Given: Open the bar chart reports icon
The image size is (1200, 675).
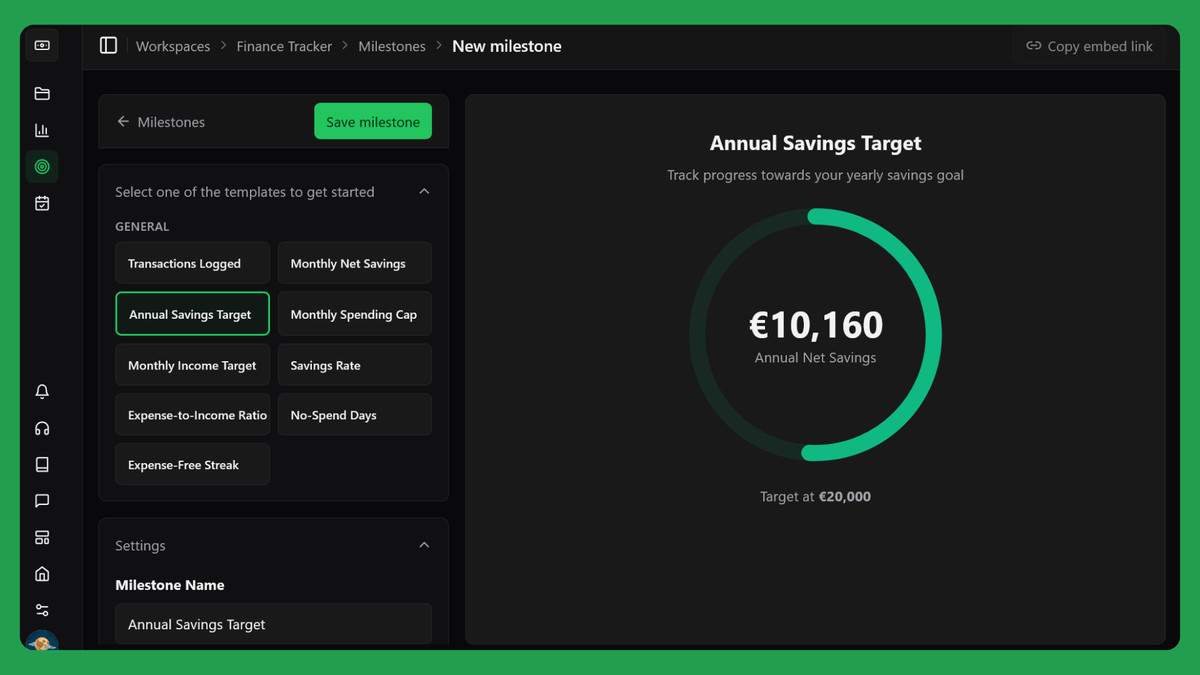Looking at the screenshot, I should pyautogui.click(x=42, y=130).
